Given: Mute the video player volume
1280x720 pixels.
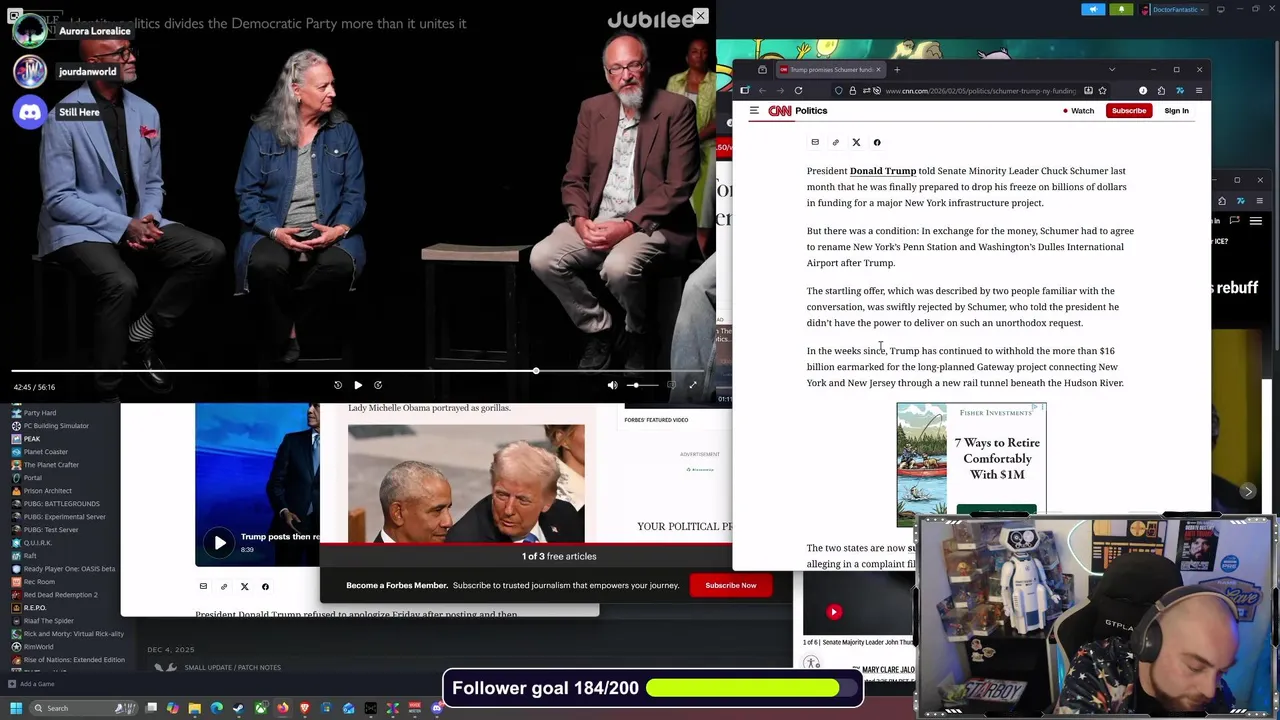Looking at the screenshot, I should (x=613, y=385).
